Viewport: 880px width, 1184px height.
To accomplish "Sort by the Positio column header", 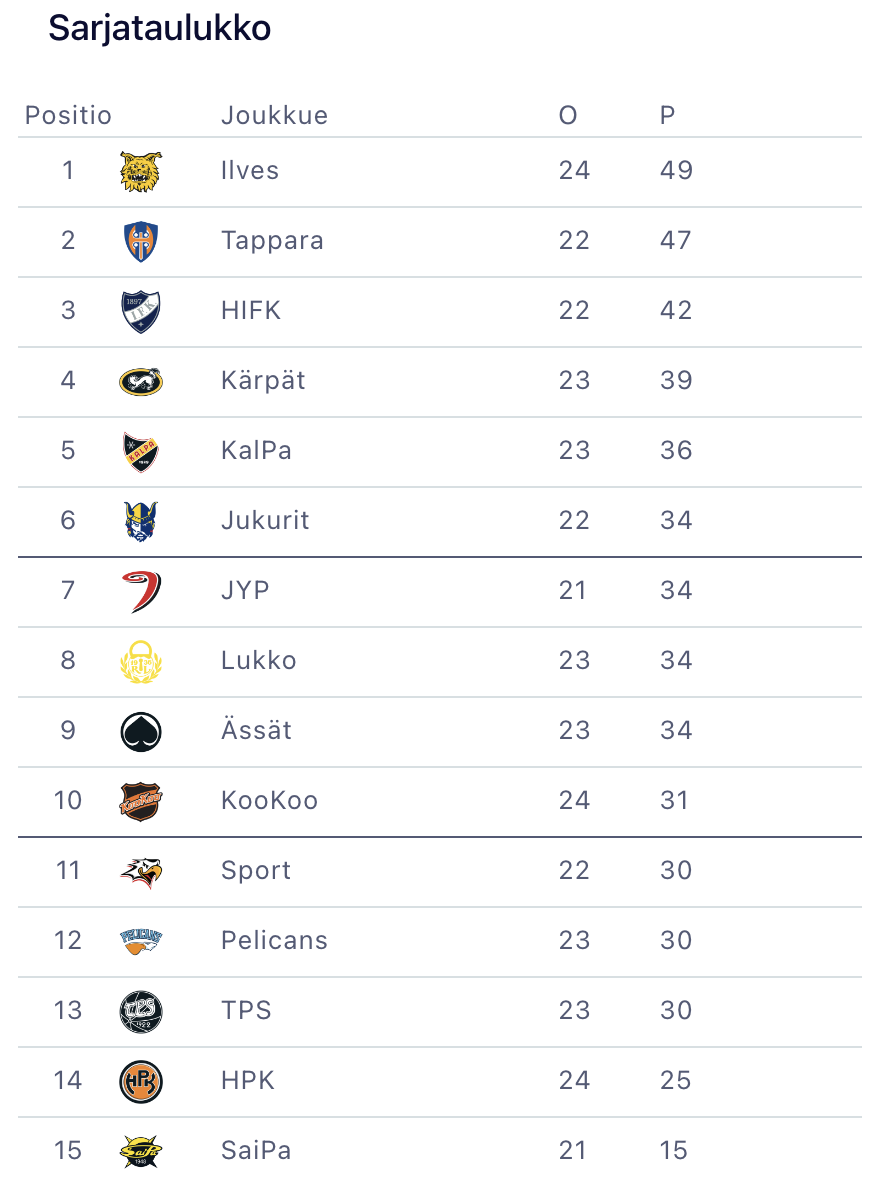I will tap(68, 116).
